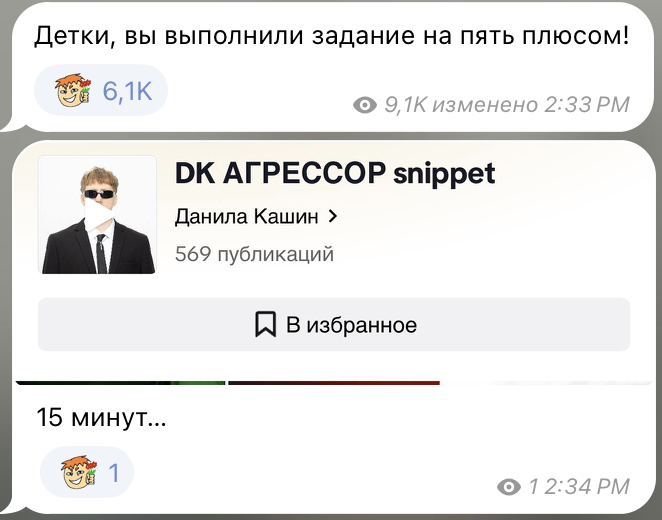This screenshot has height=520, width=662.
Task: Click the green segment of the color bar
Action: [121, 383]
